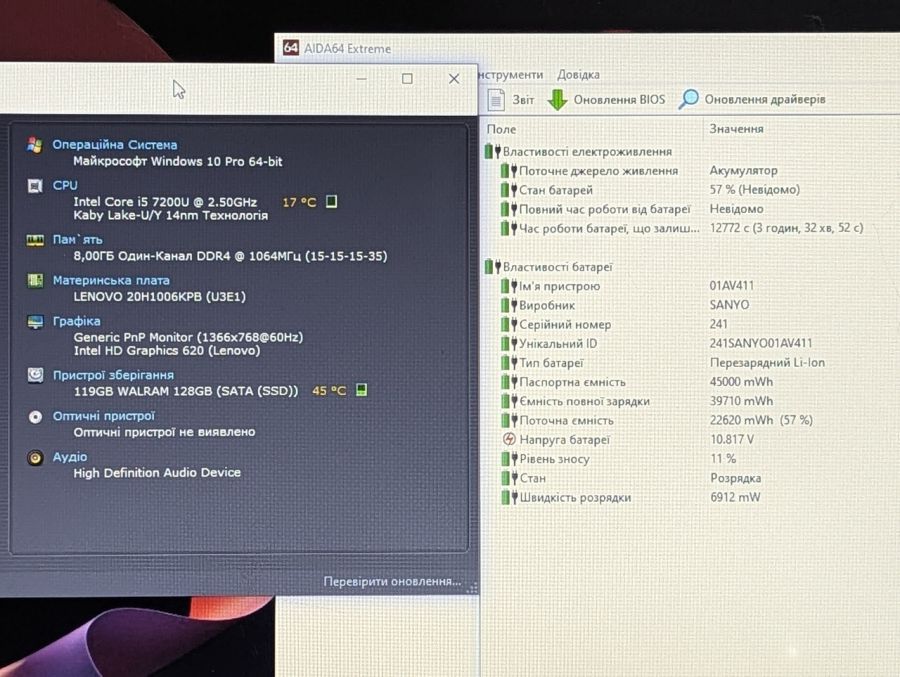The image size is (900, 677).
Task: Click the CPU temperature indicator icon at 17 °C
Action: coord(331,202)
